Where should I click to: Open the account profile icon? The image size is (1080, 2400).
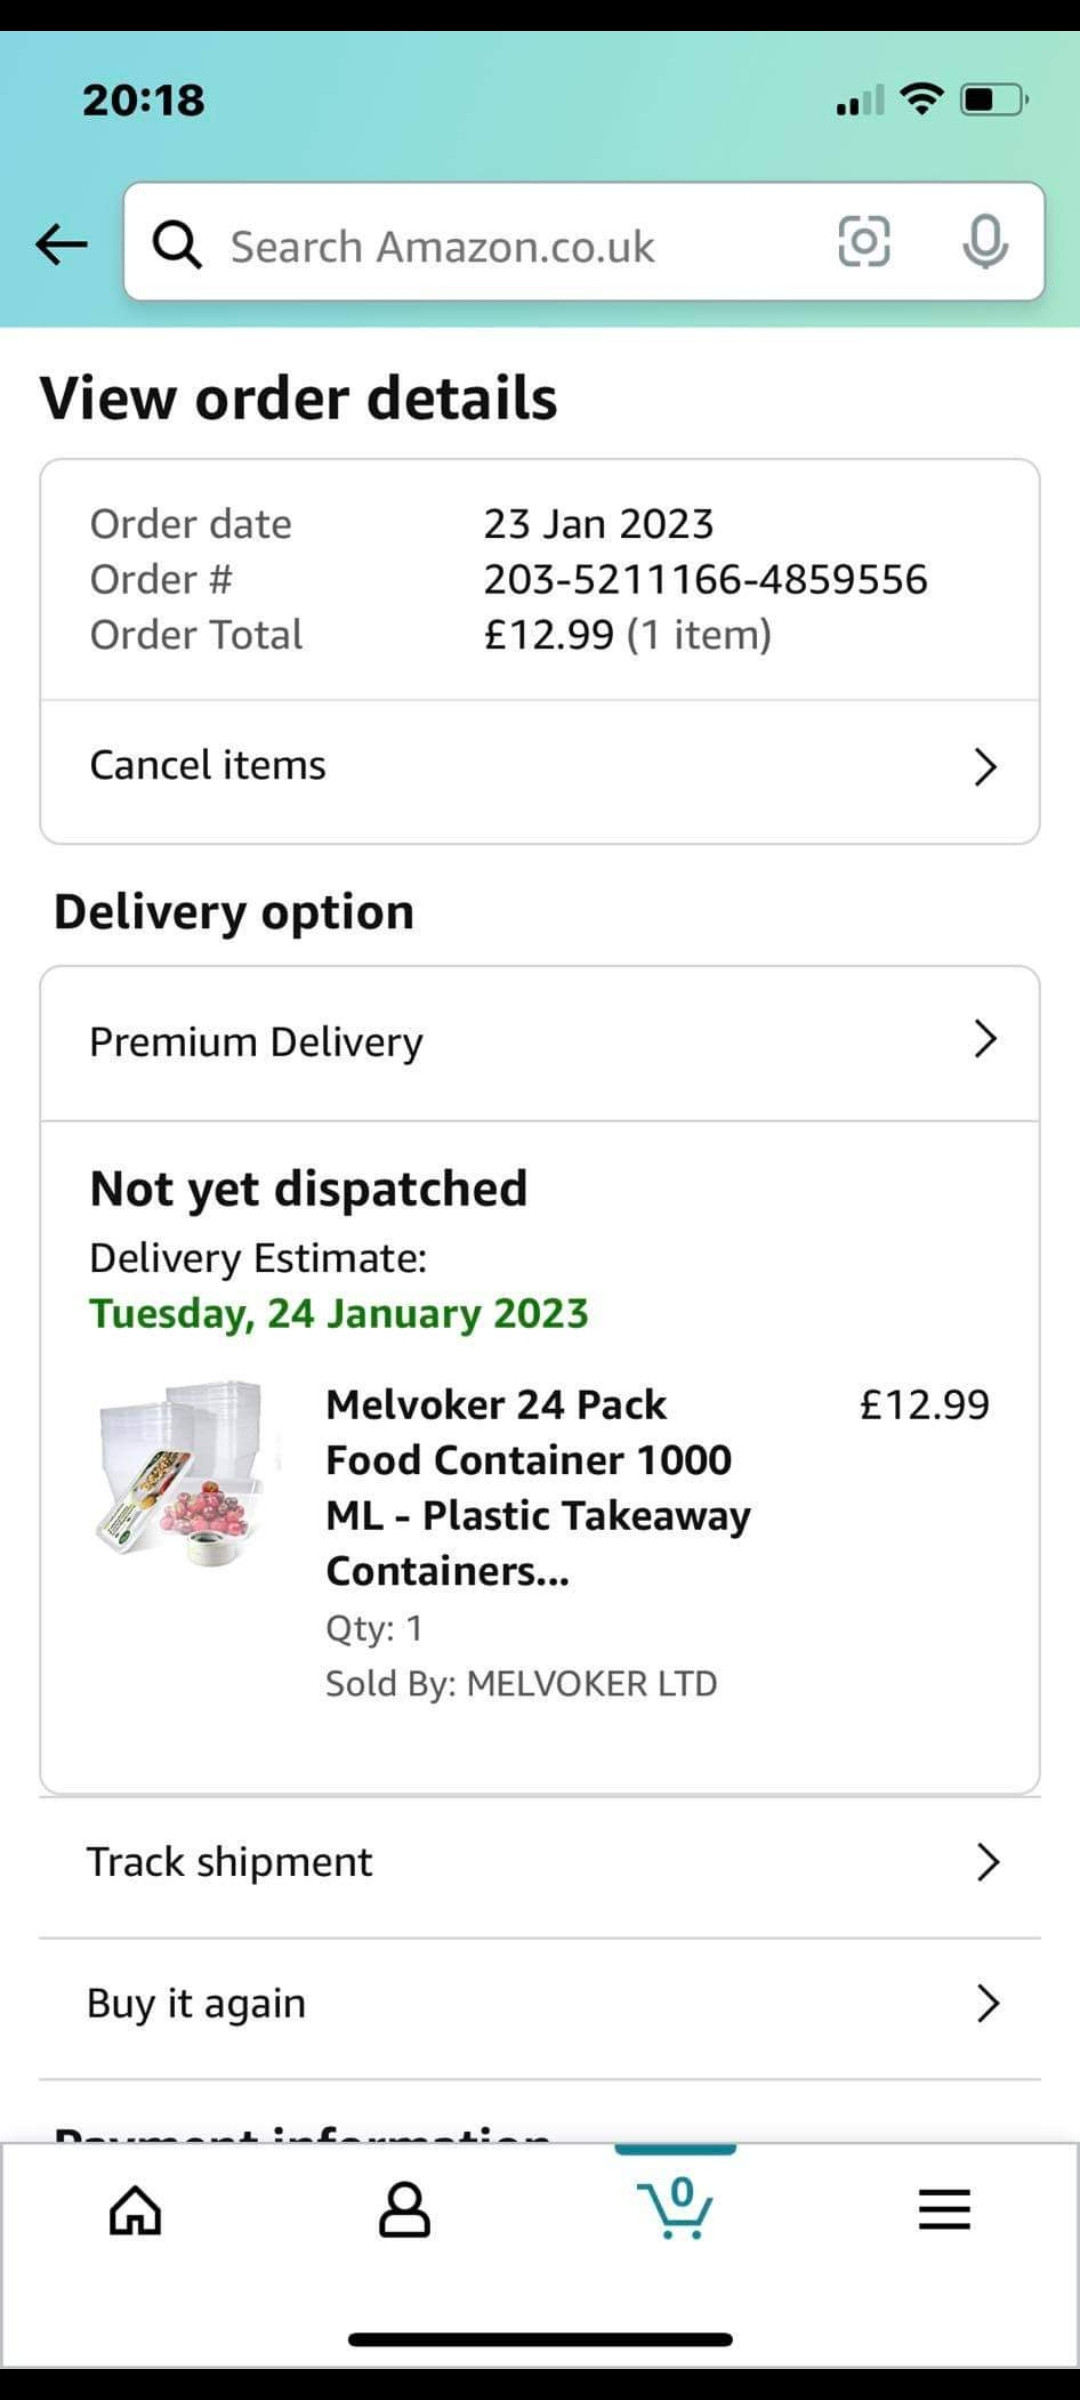pyautogui.click(x=404, y=2209)
